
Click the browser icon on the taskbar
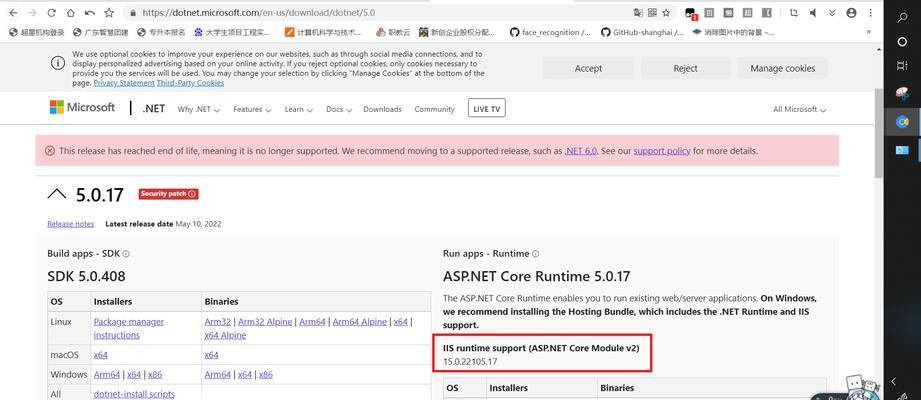[x=902, y=122]
